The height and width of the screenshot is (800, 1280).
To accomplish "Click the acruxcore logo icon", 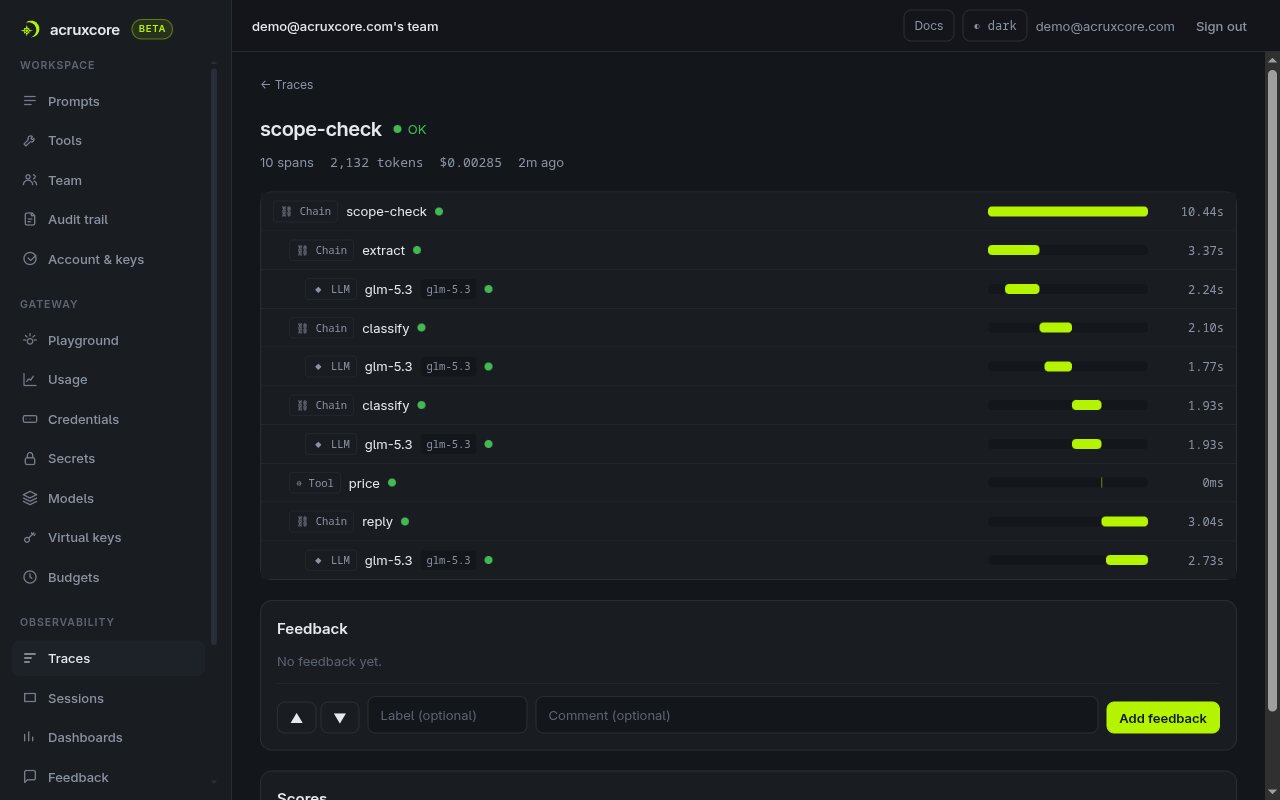I will click(x=31, y=29).
